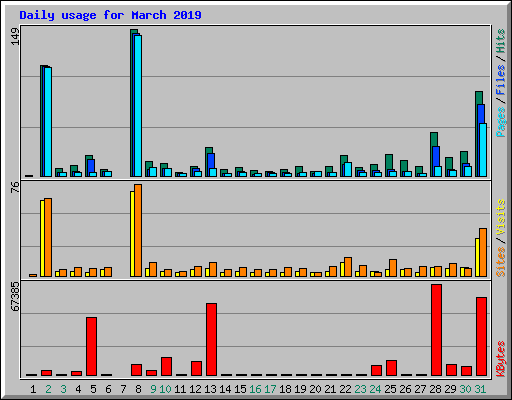Select the blue files bar for day 5
This screenshot has width=512, height=400.
(x=91, y=166)
